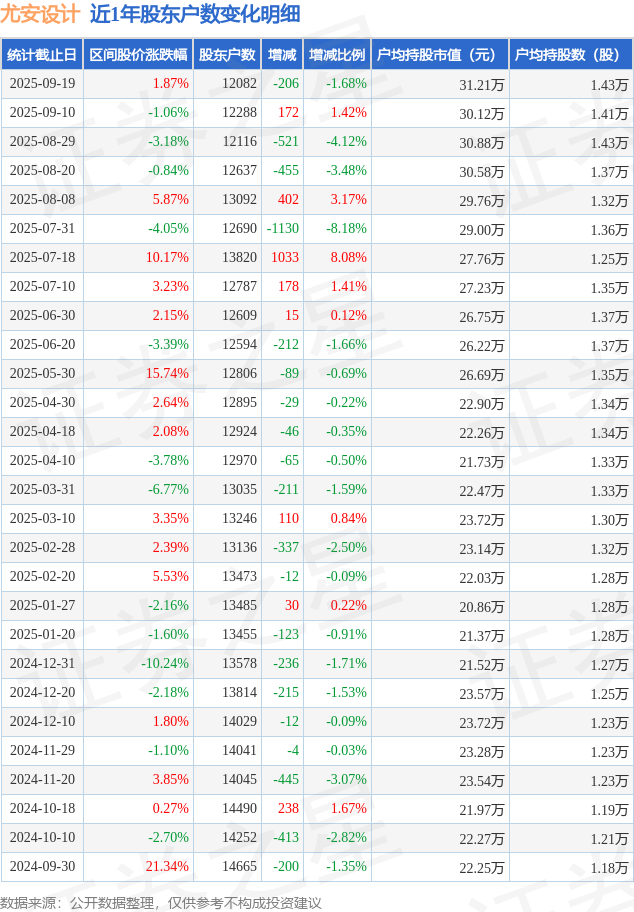Image resolution: width=634 pixels, height=912 pixels.
Task: Click the 尤安设计 stock name in title
Action: (x=39, y=14)
